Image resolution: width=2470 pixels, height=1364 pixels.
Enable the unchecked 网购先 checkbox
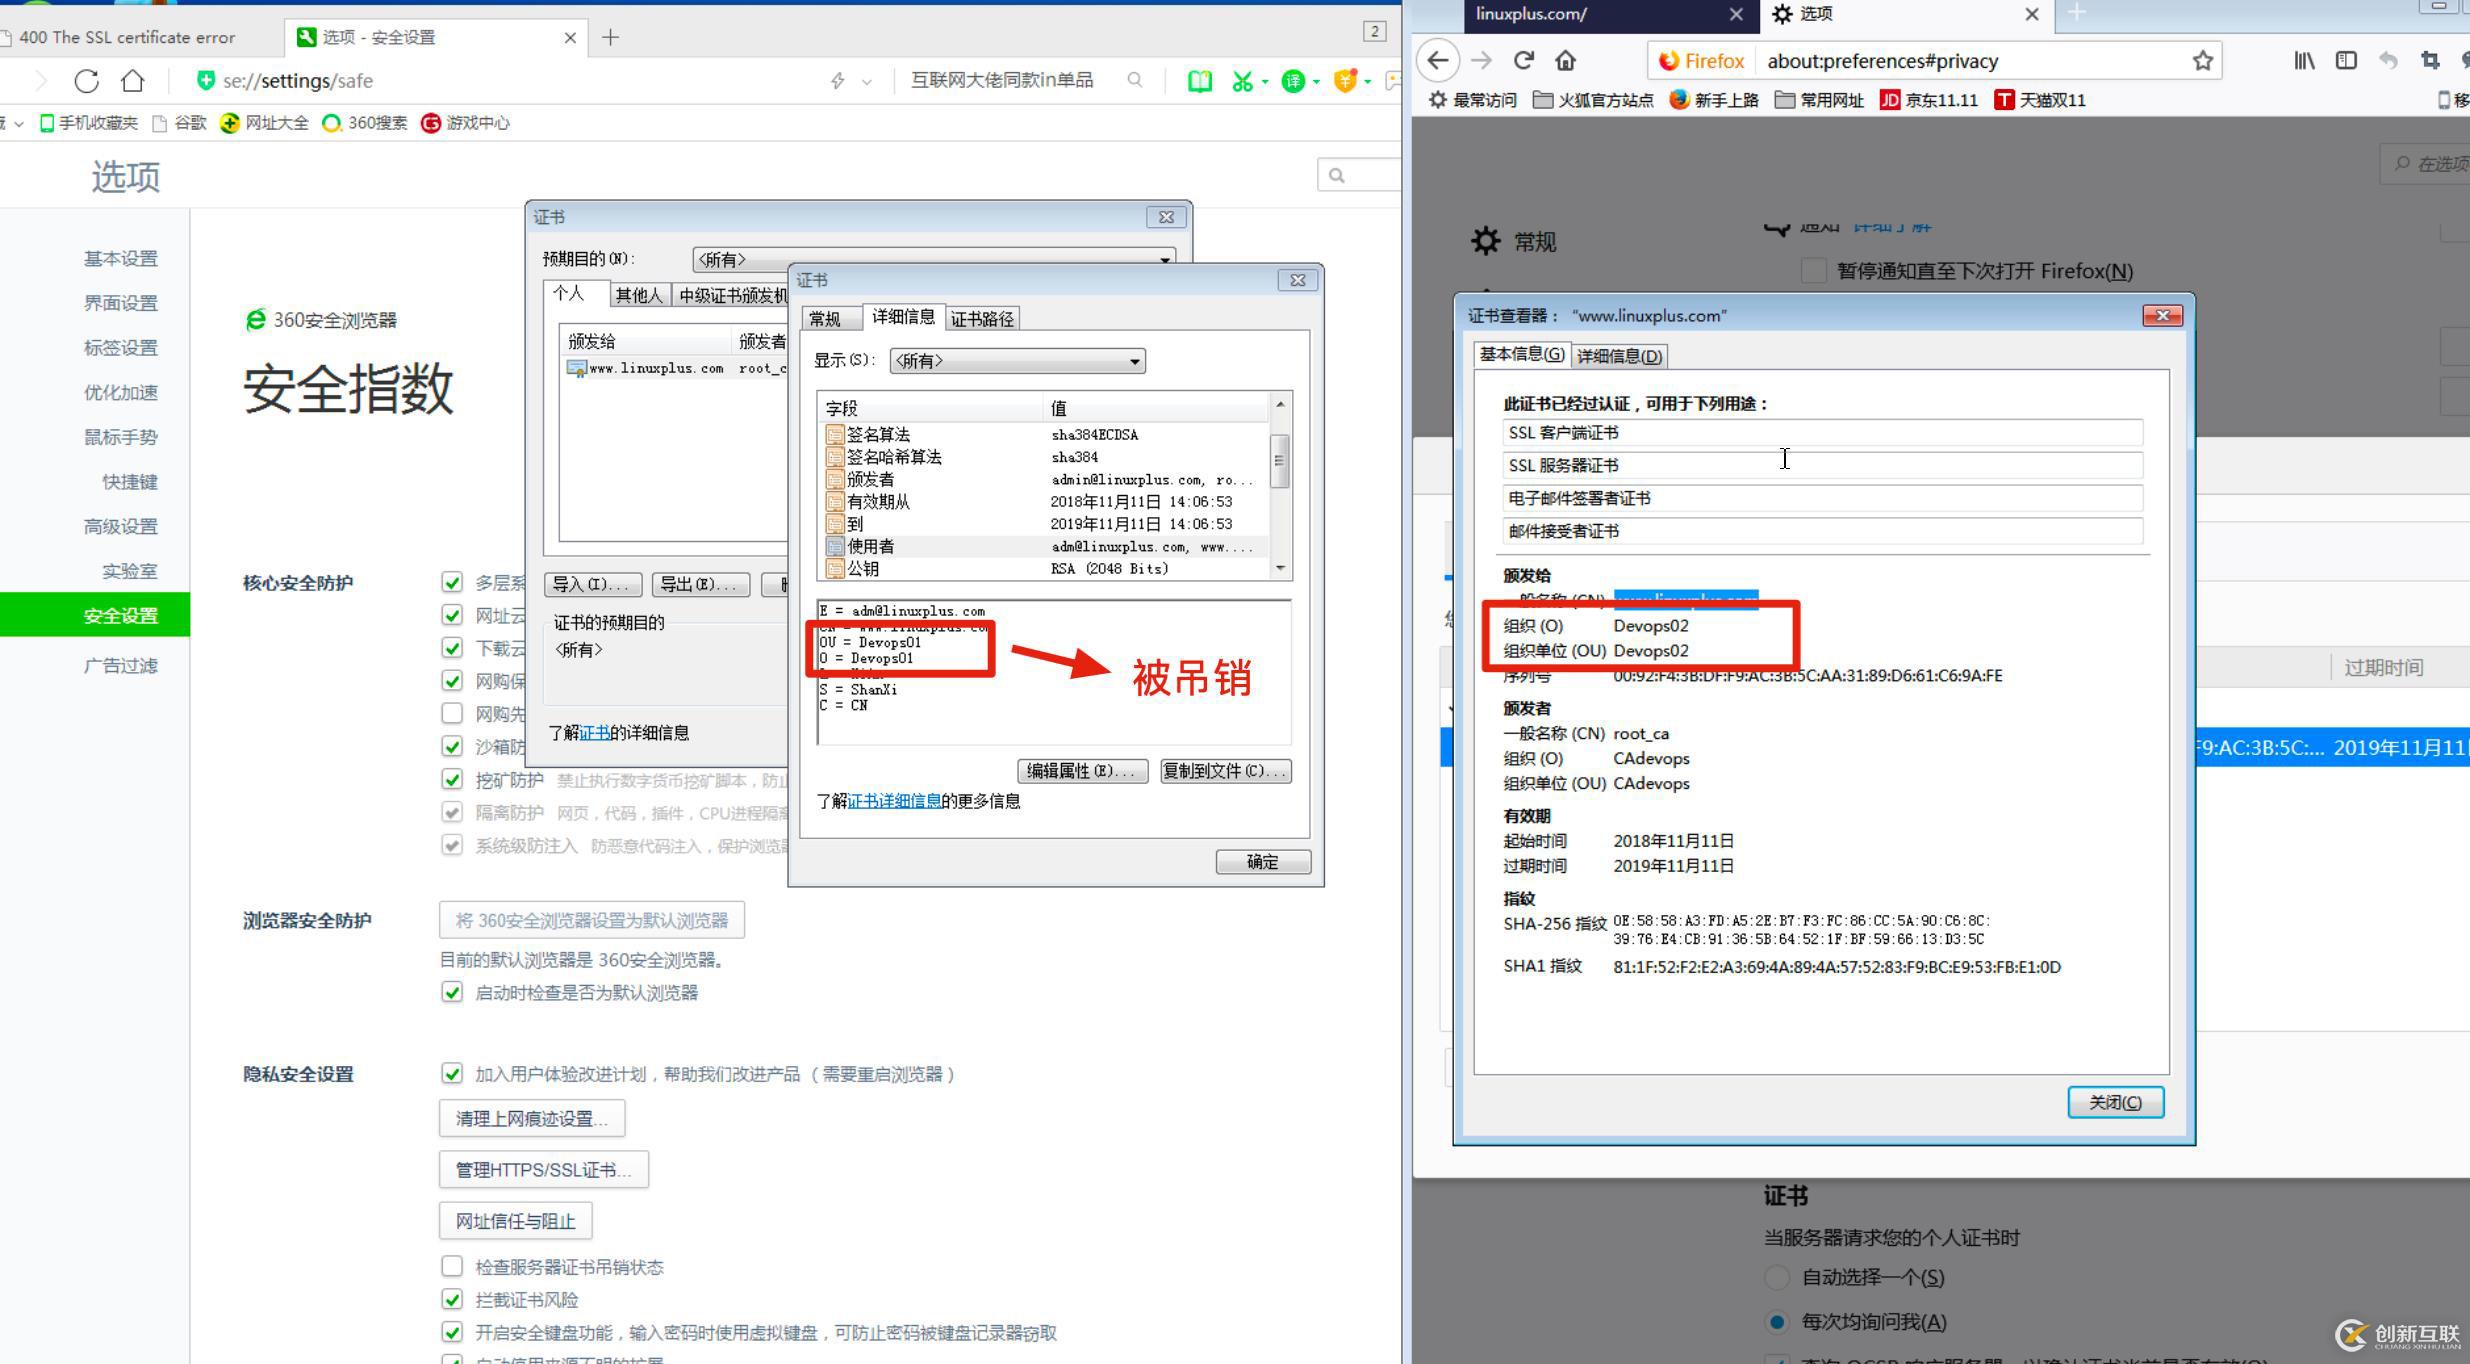point(452,714)
